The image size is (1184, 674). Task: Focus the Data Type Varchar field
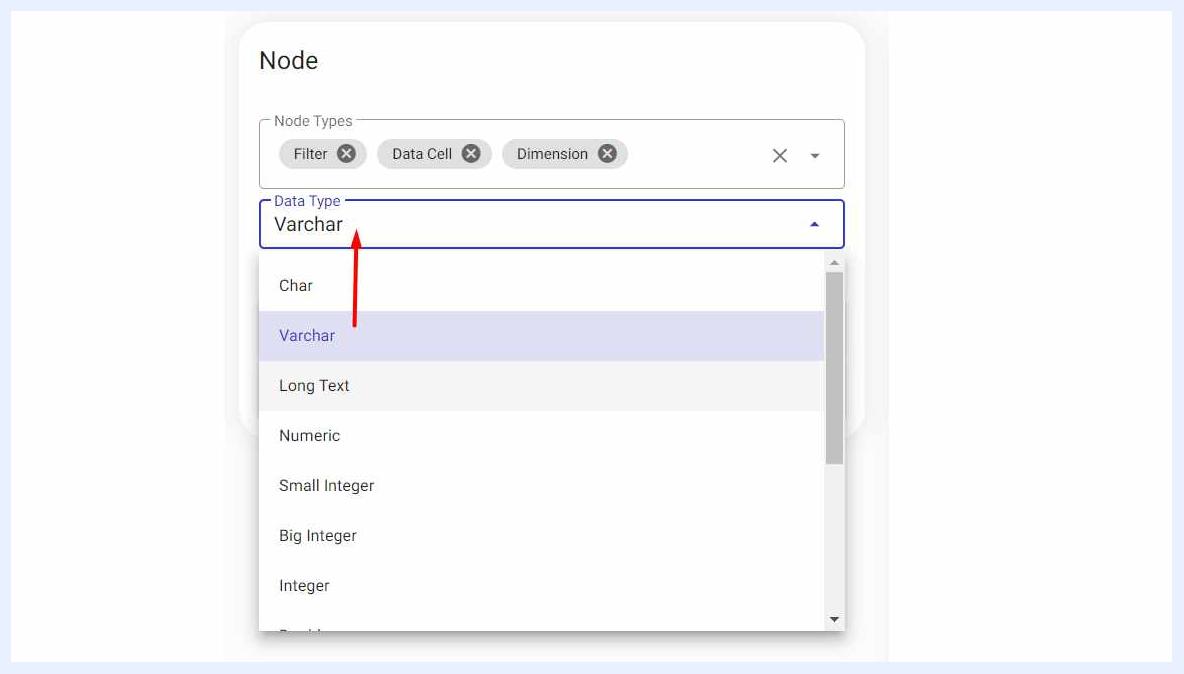coord(551,224)
